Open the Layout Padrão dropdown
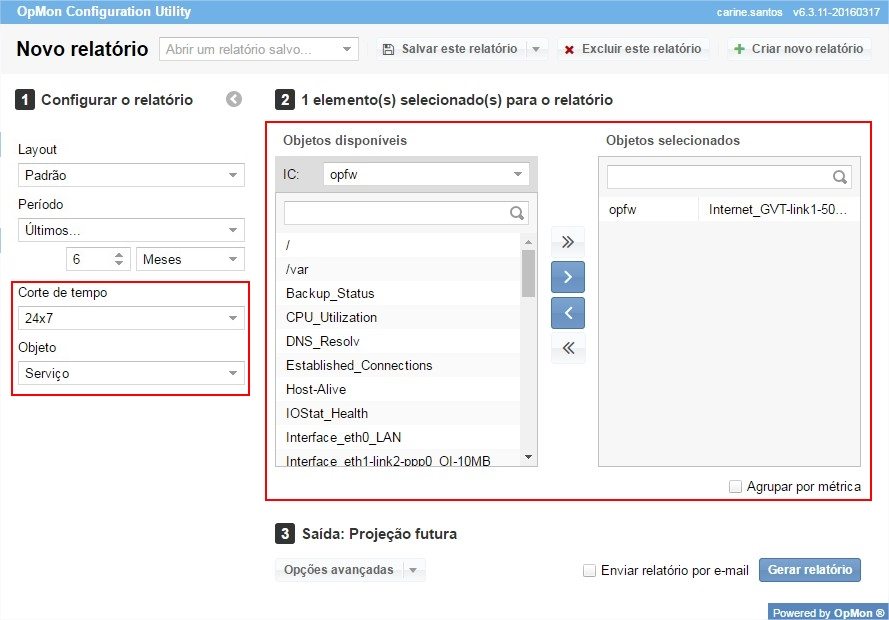 131,175
